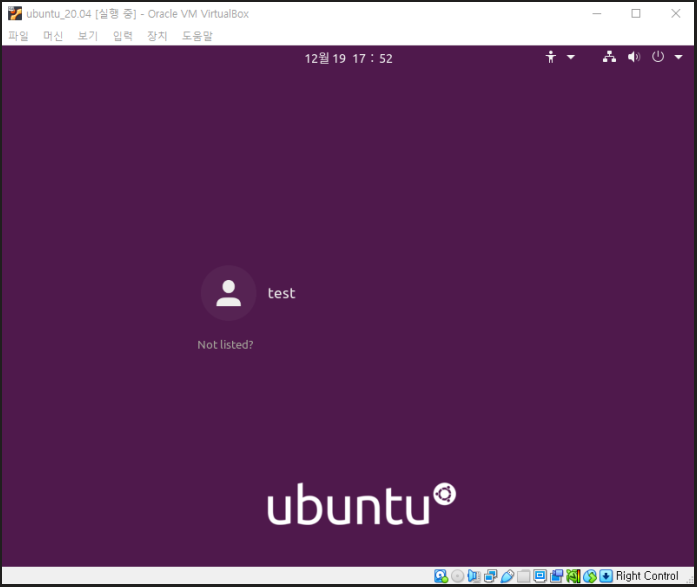Click the power icon in the Ubuntu top bar

coord(658,57)
